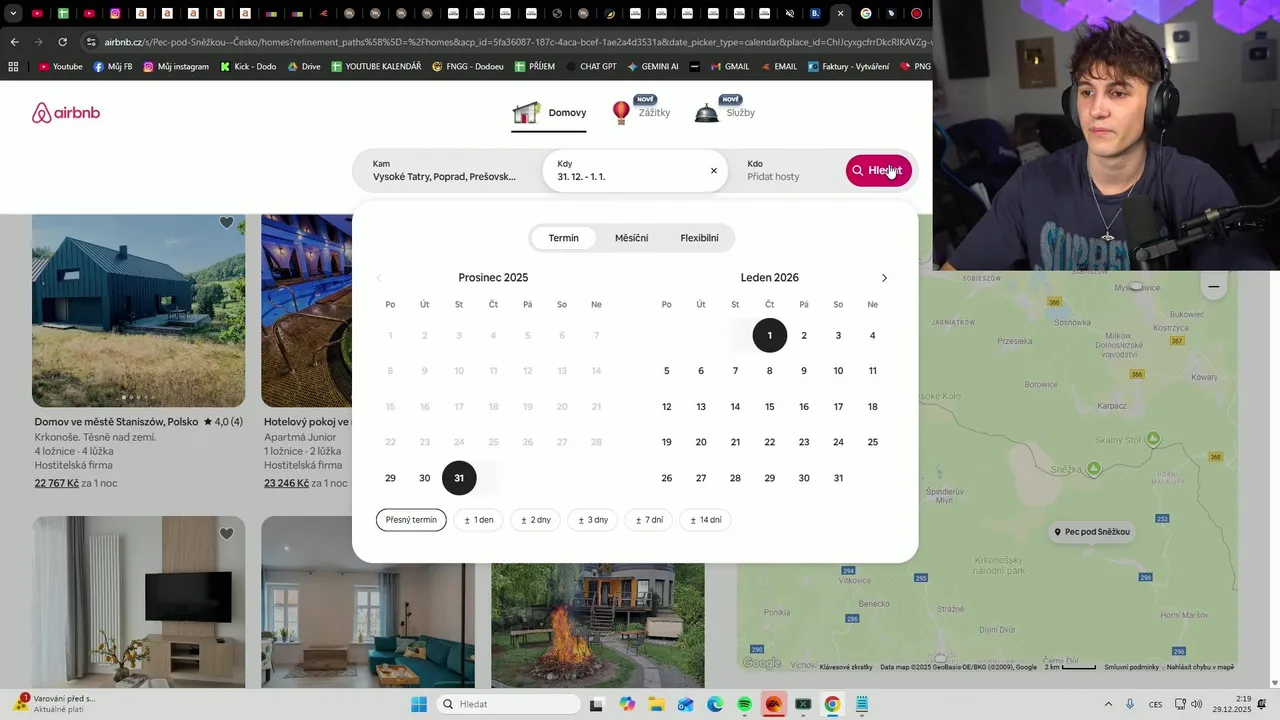Favorite the white living room listing
The width and height of the screenshot is (1280, 720).
[x=227, y=534]
